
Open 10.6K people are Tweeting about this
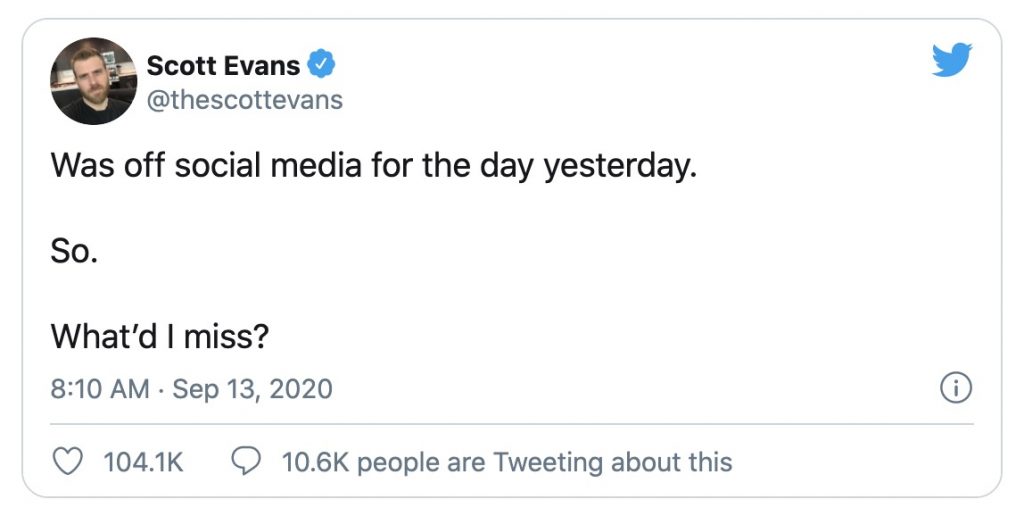click(506, 463)
